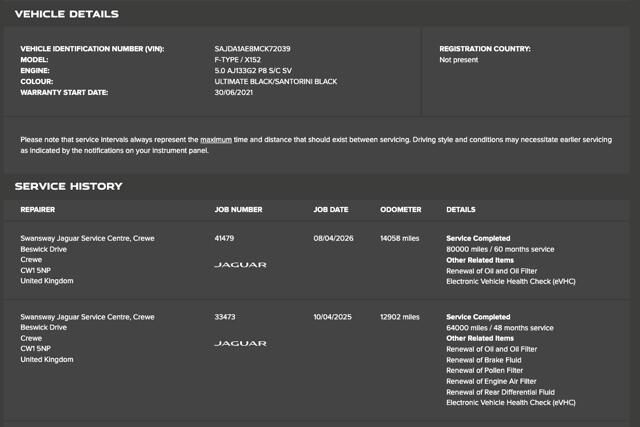This screenshot has width=640, height=427.
Task: Click 'Renewal of Engine Air Filter' entry
Action: tap(491, 381)
